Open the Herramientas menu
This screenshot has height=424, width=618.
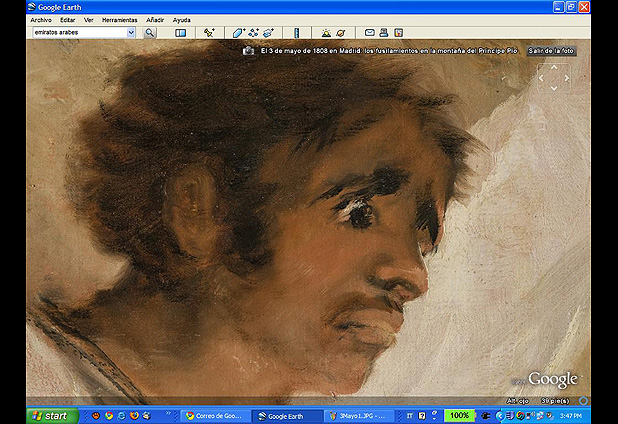120,20
